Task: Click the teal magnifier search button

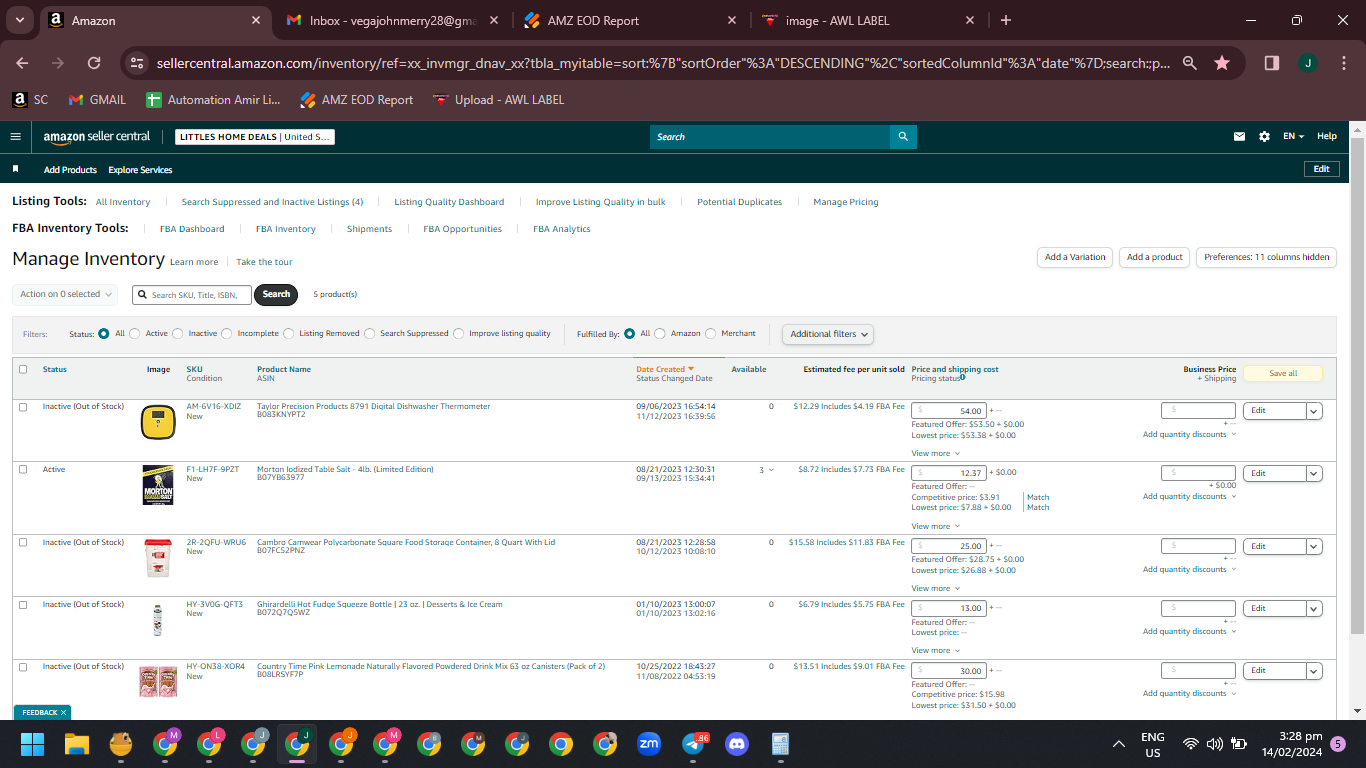Action: (903, 137)
